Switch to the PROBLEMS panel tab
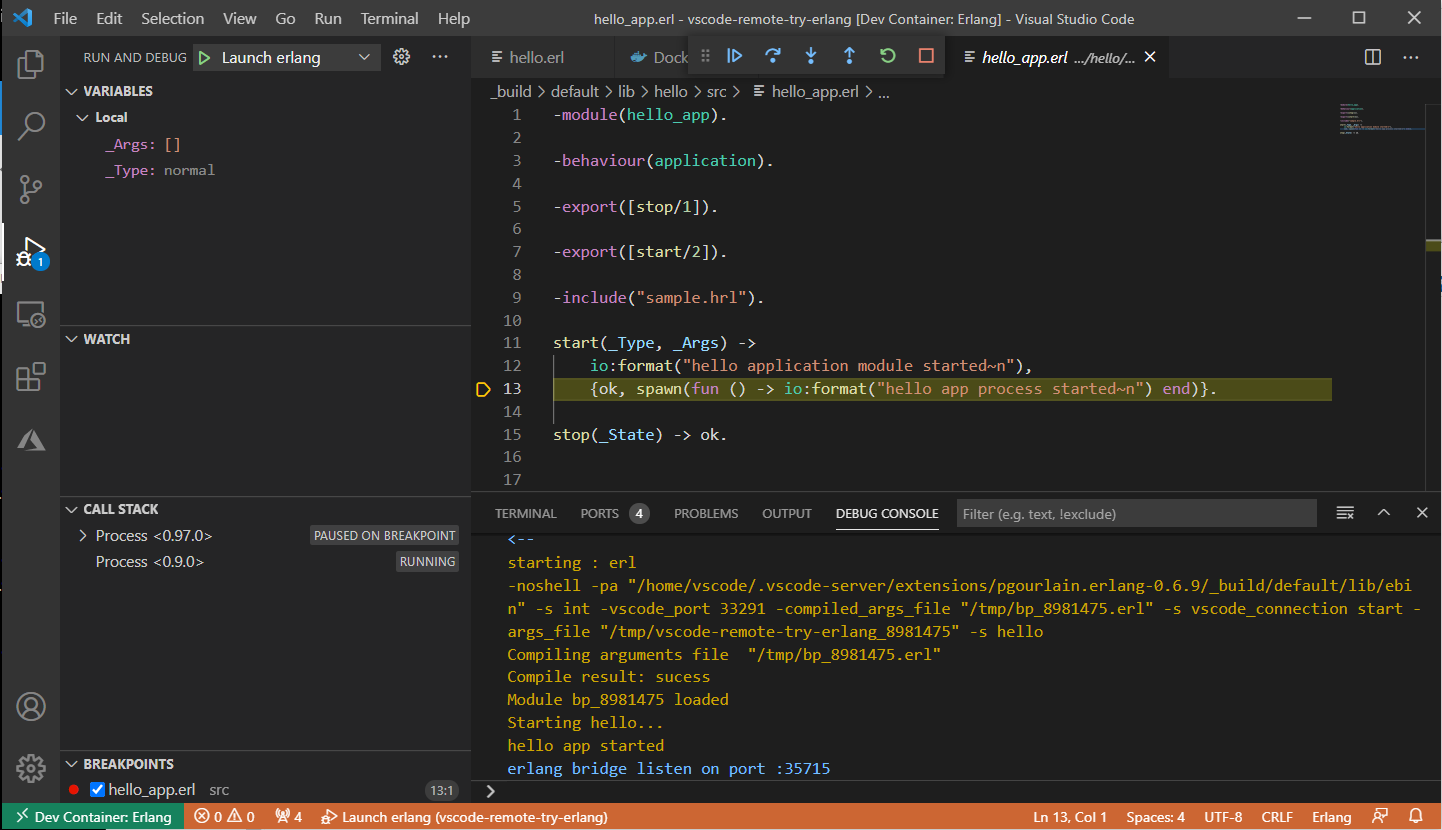 [705, 513]
